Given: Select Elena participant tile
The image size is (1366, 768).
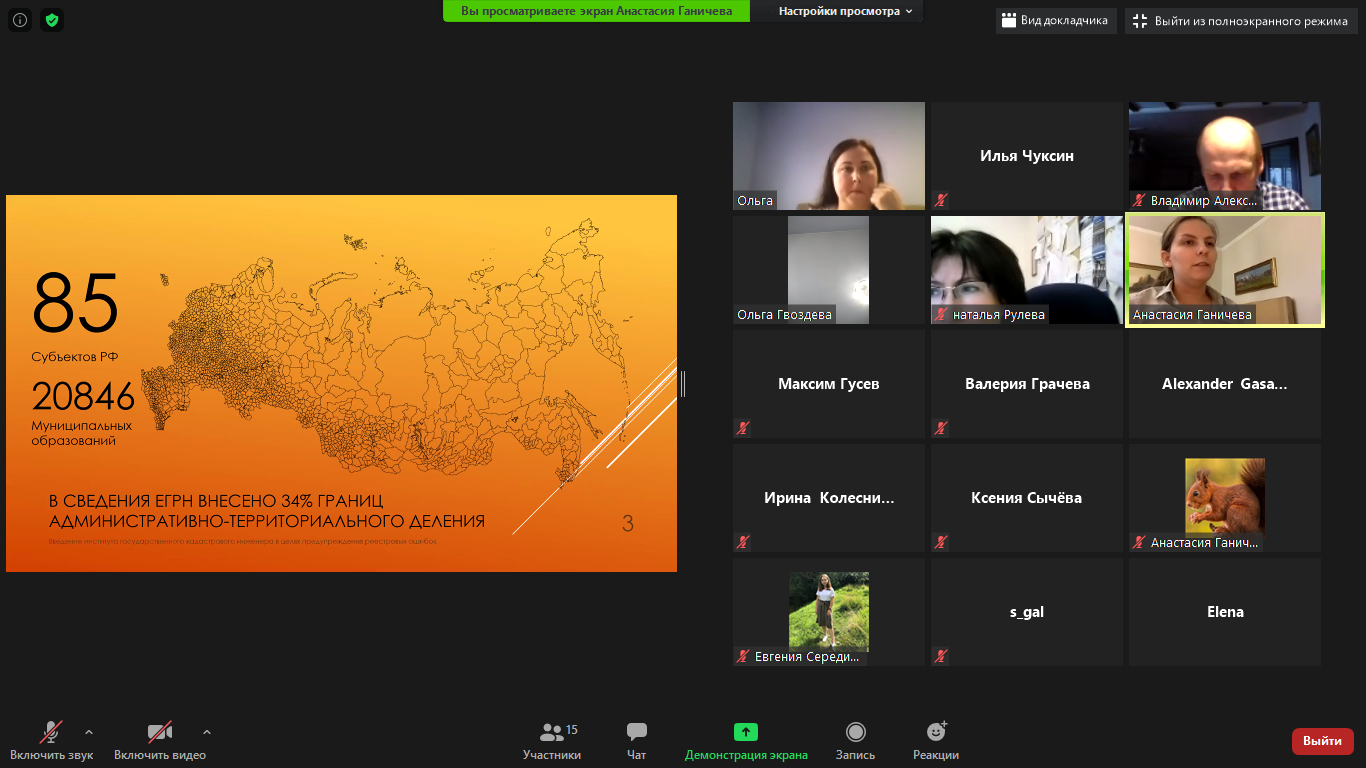Looking at the screenshot, I should (x=1225, y=612).
